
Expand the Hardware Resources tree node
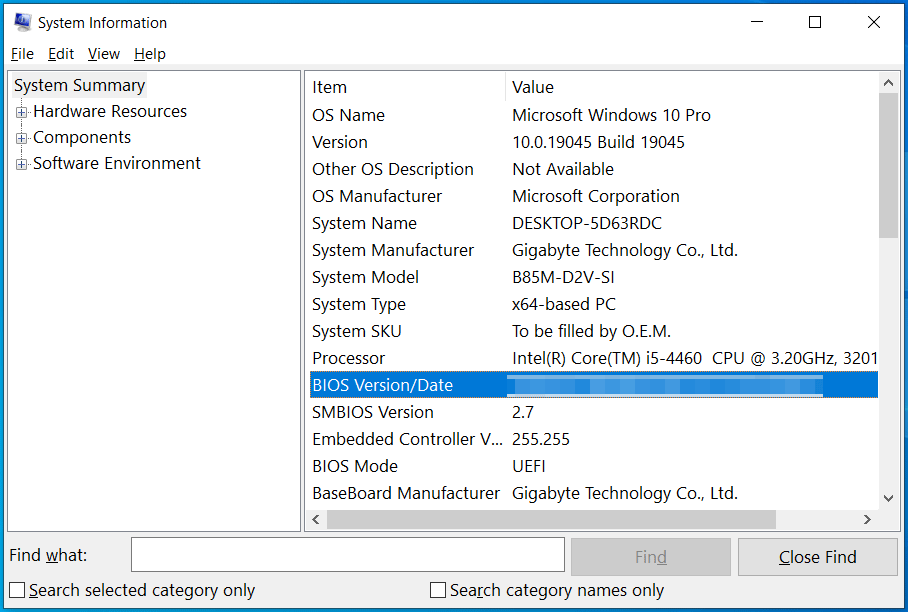coord(21,111)
